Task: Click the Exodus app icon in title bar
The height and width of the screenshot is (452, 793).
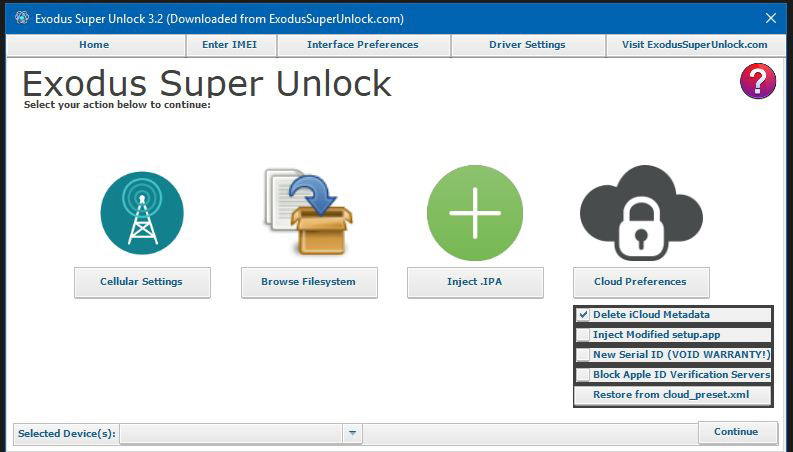Action: coord(22,18)
